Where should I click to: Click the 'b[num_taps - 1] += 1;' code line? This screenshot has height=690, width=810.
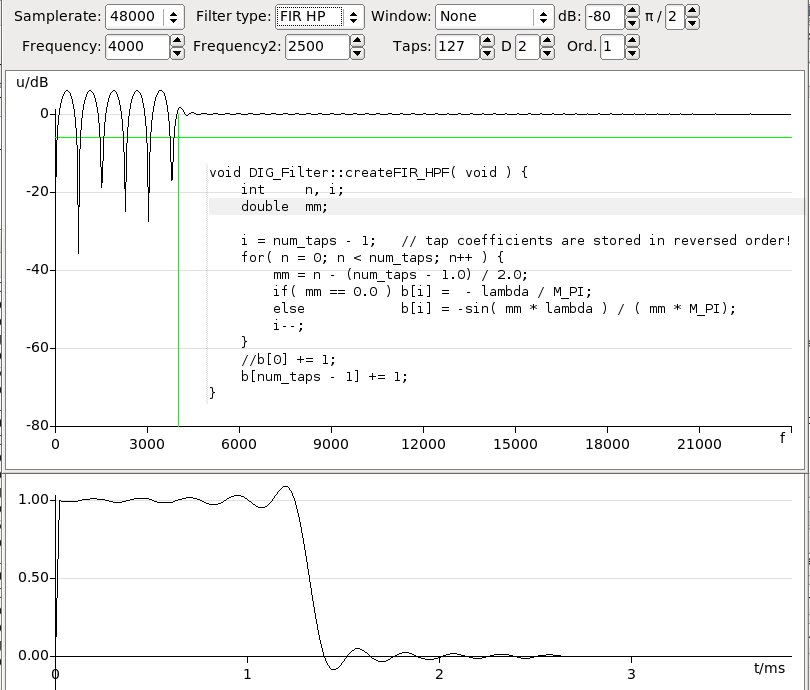[324, 377]
